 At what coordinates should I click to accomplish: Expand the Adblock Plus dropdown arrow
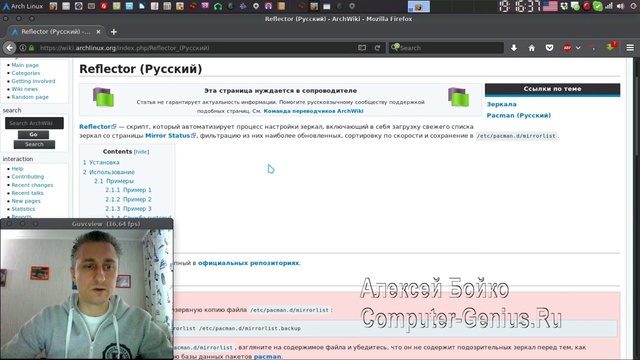pyautogui.click(x=578, y=48)
